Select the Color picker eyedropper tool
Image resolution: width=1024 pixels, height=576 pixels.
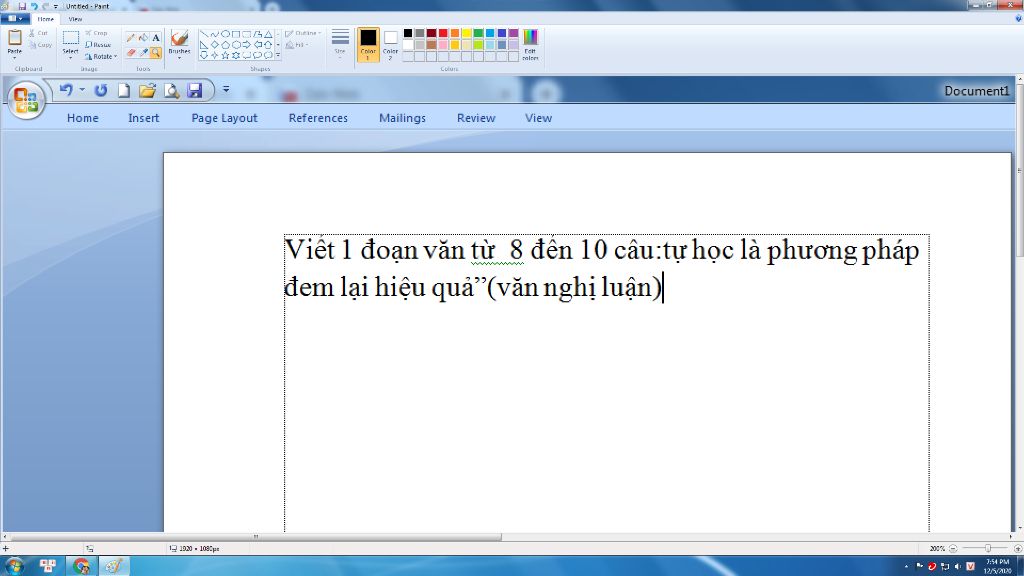(x=143, y=52)
